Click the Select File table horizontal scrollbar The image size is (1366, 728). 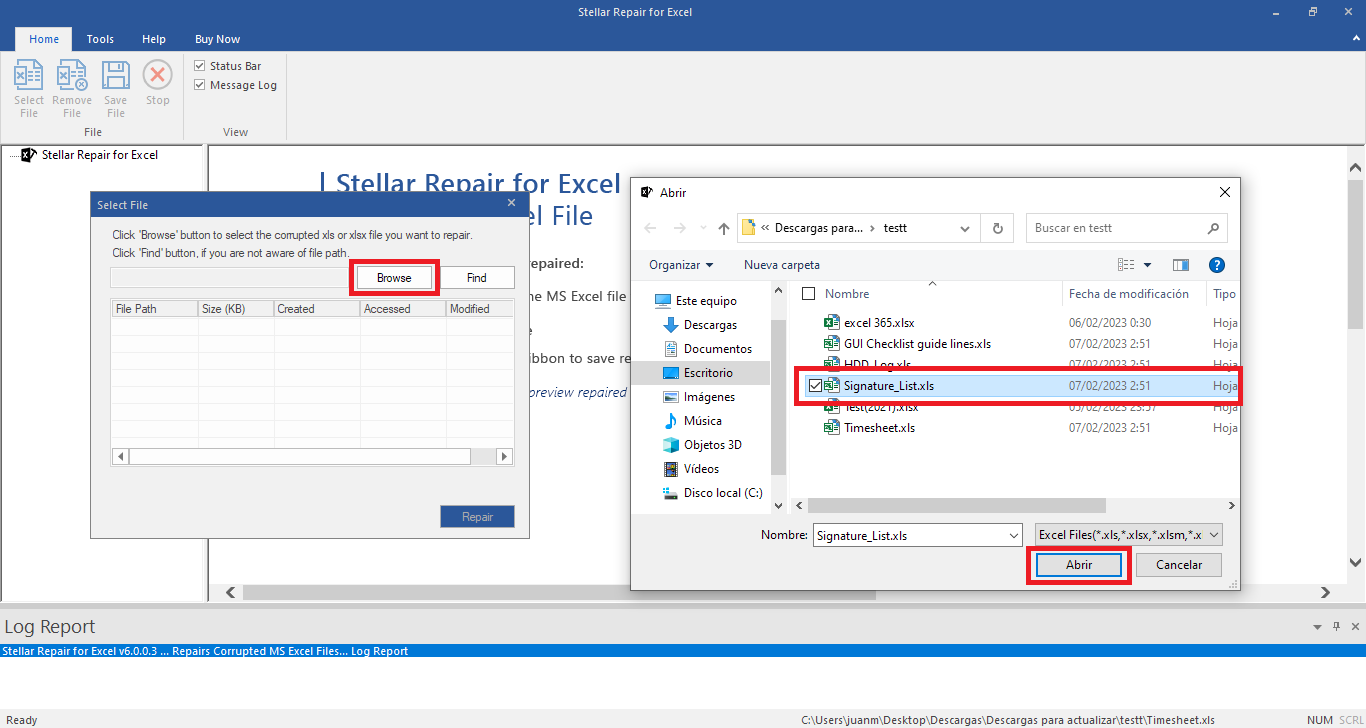click(x=300, y=456)
